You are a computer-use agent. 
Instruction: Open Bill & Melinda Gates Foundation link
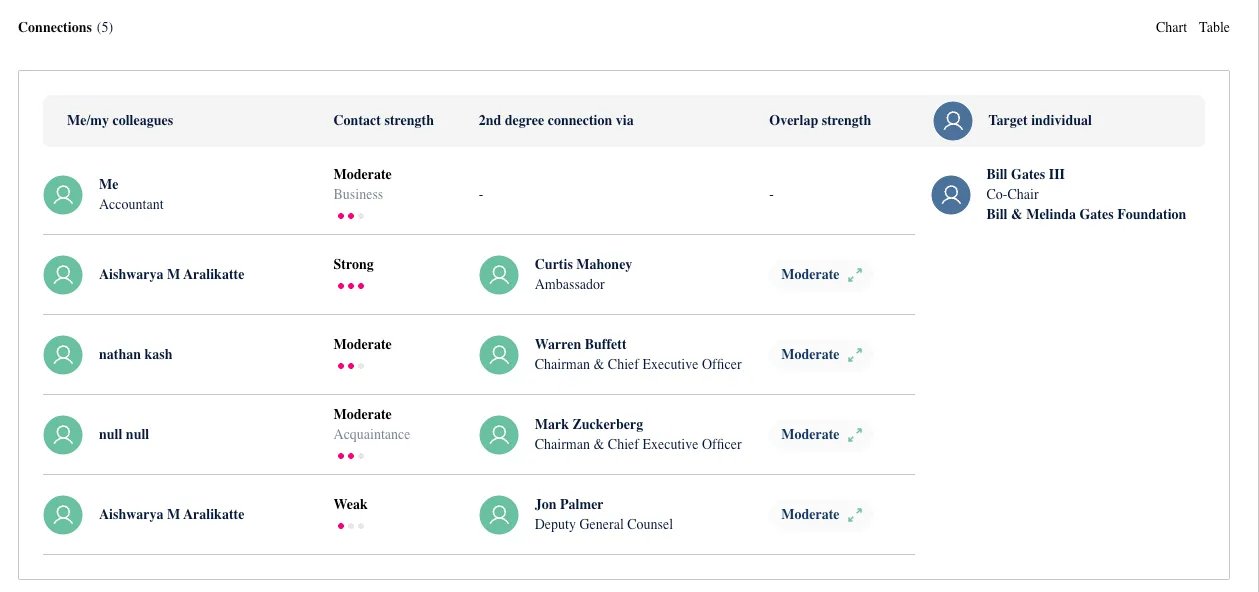pos(1086,215)
